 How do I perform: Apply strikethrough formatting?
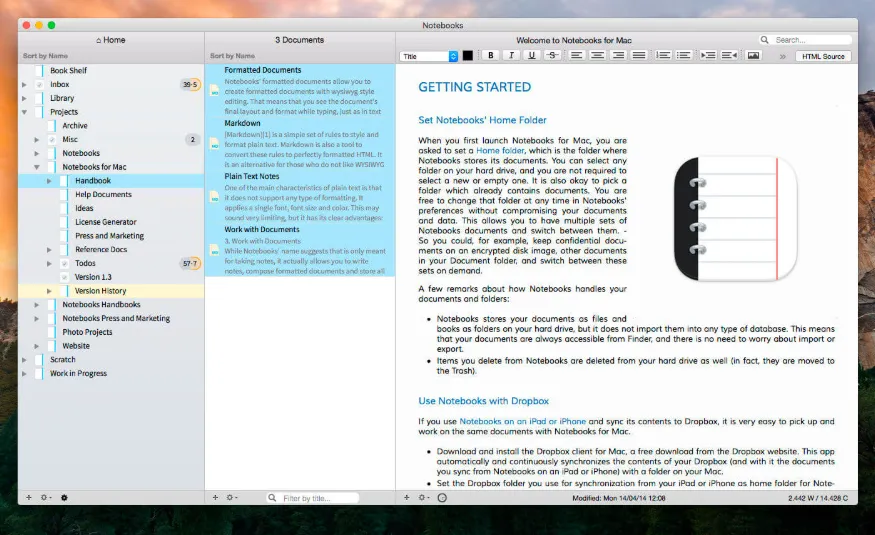tap(552, 55)
